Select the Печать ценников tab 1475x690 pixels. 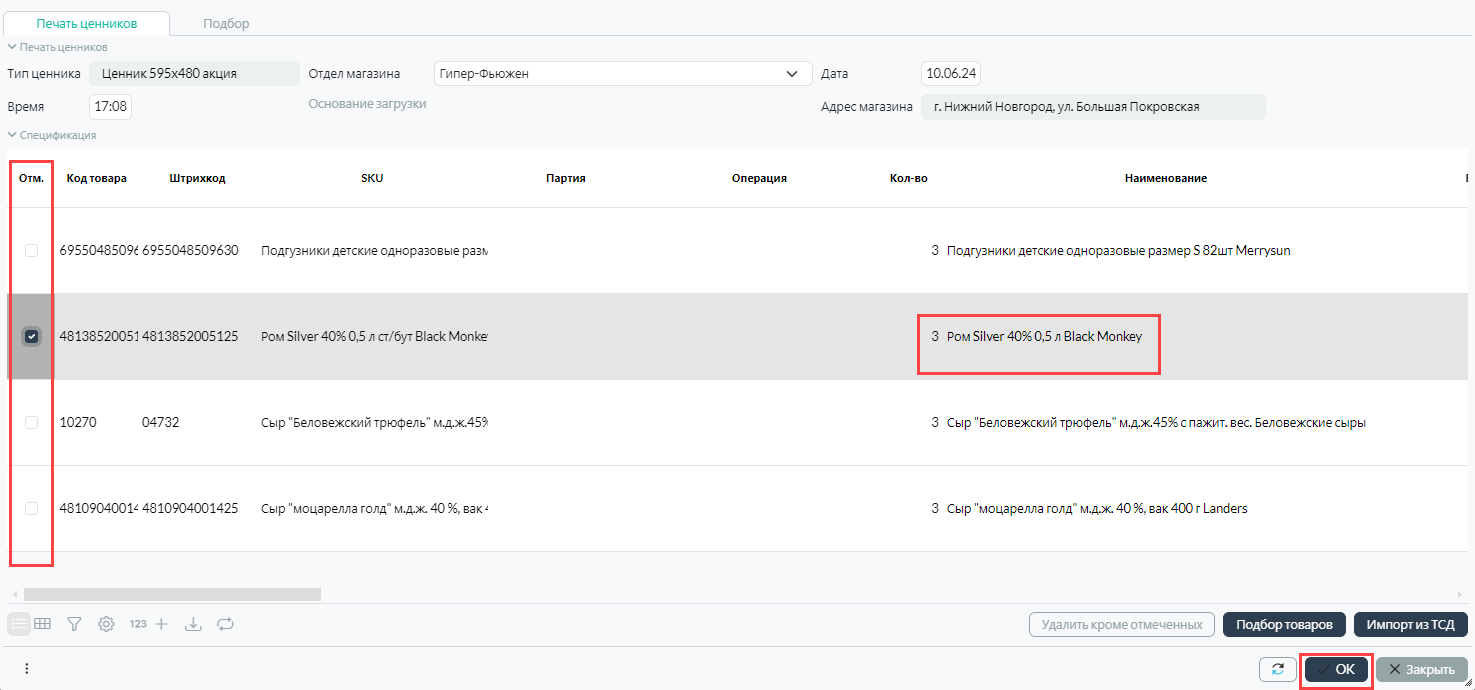click(x=87, y=23)
